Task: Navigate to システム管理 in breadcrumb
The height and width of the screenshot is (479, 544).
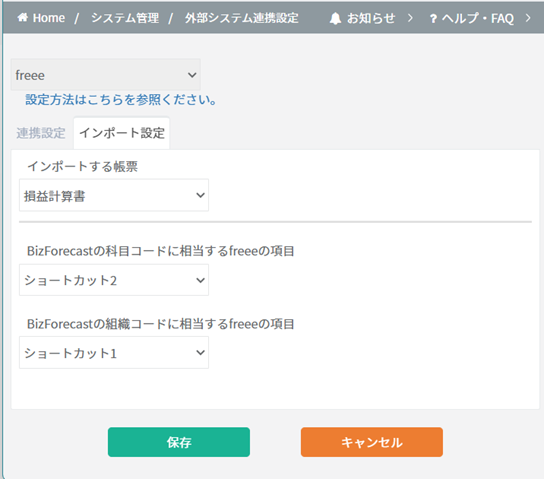Action: [125, 18]
